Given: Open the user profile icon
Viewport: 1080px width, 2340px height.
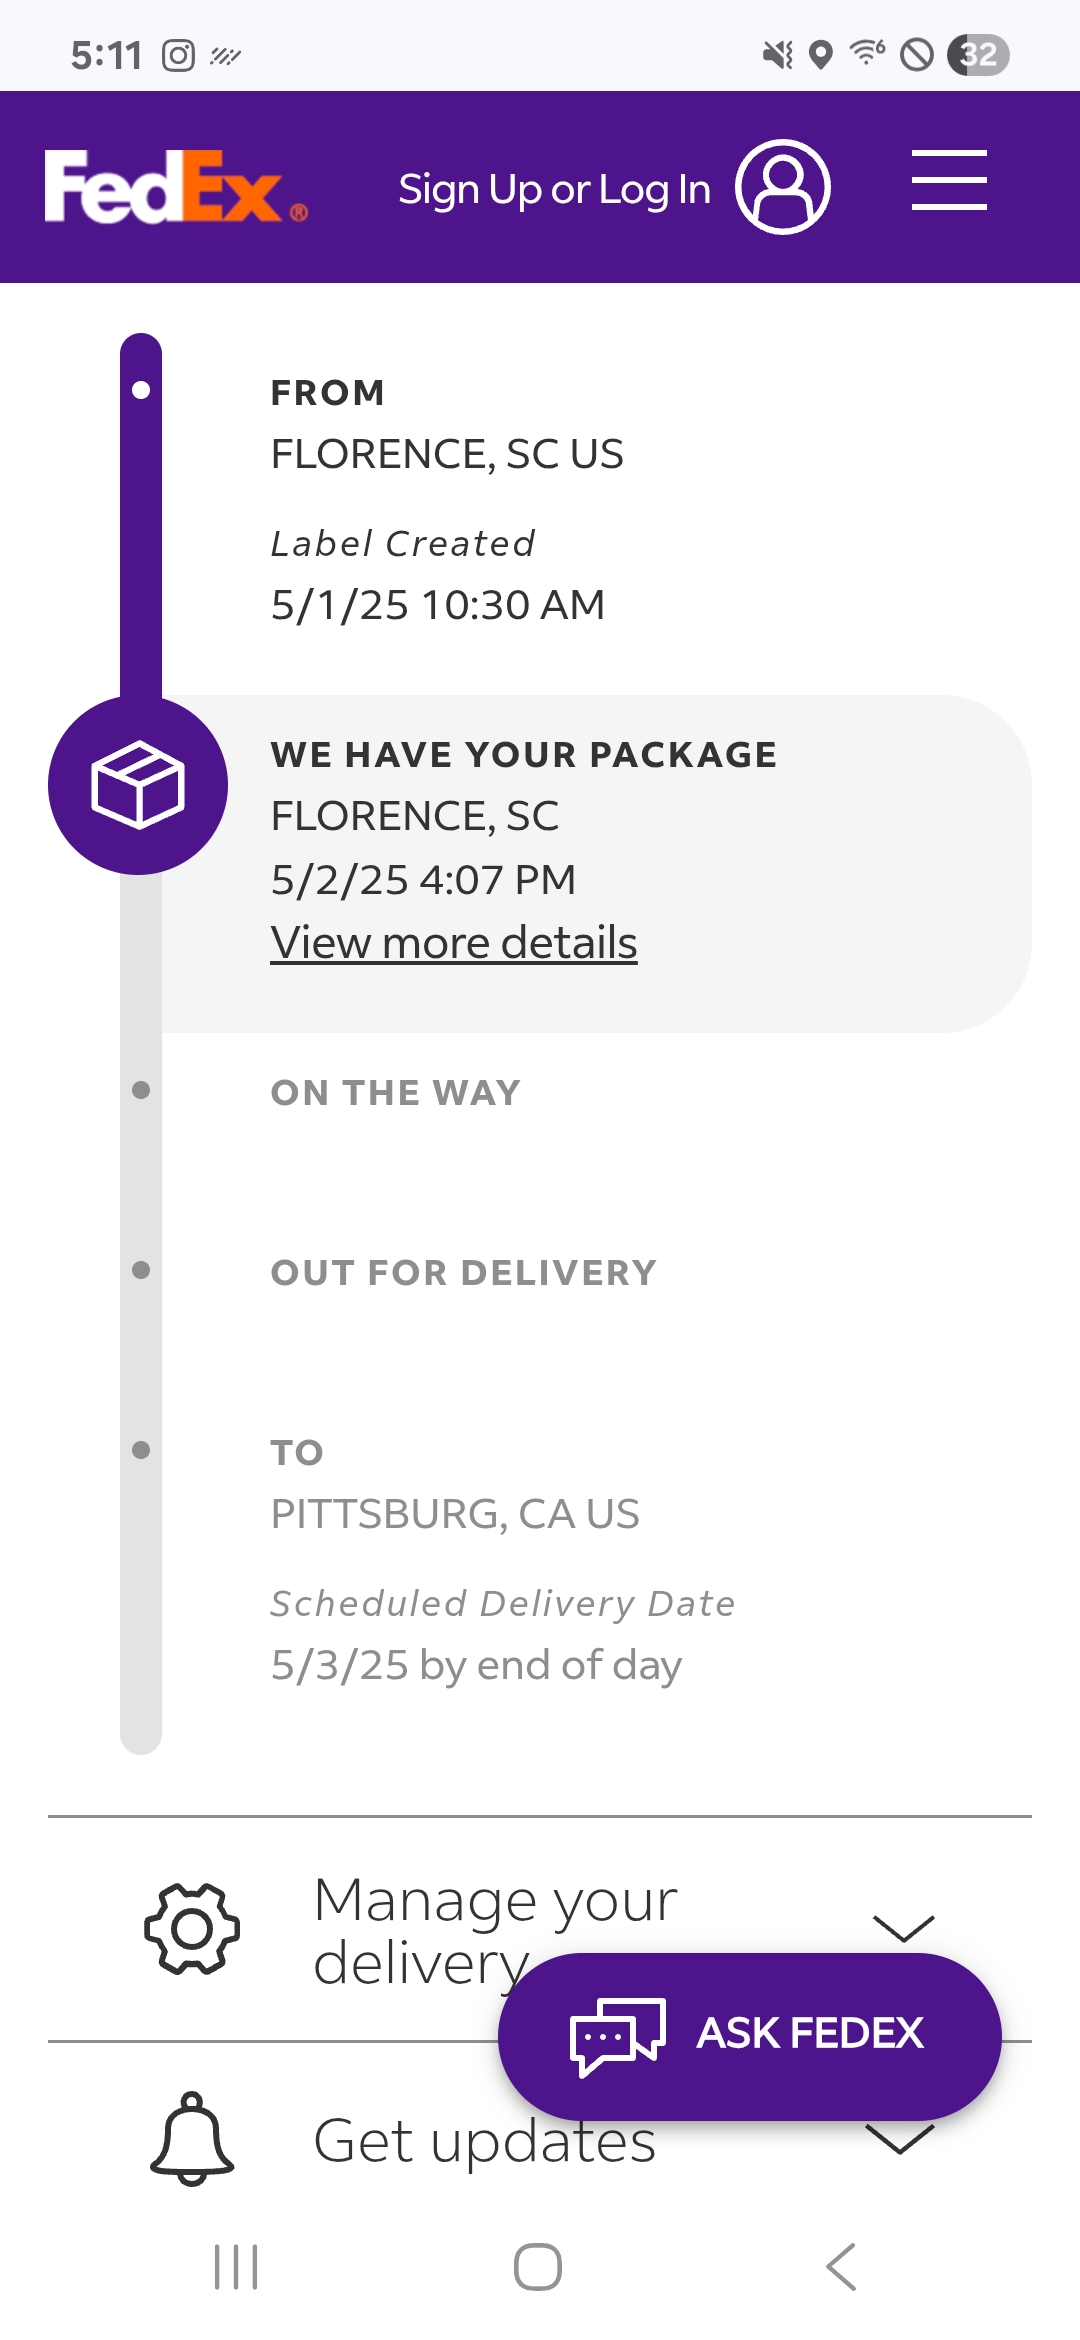Looking at the screenshot, I should 783,187.
